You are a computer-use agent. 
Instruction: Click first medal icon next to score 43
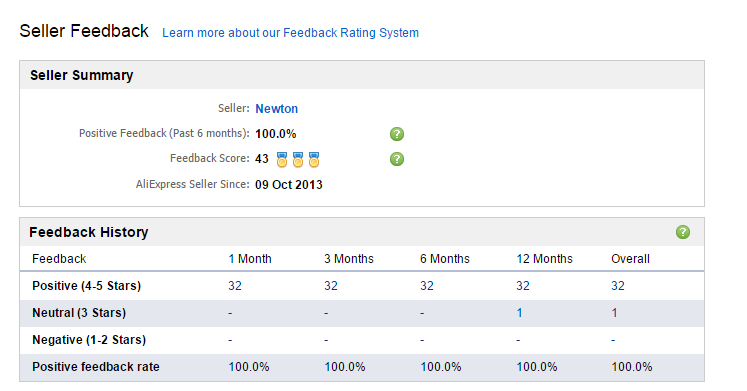pos(282,160)
